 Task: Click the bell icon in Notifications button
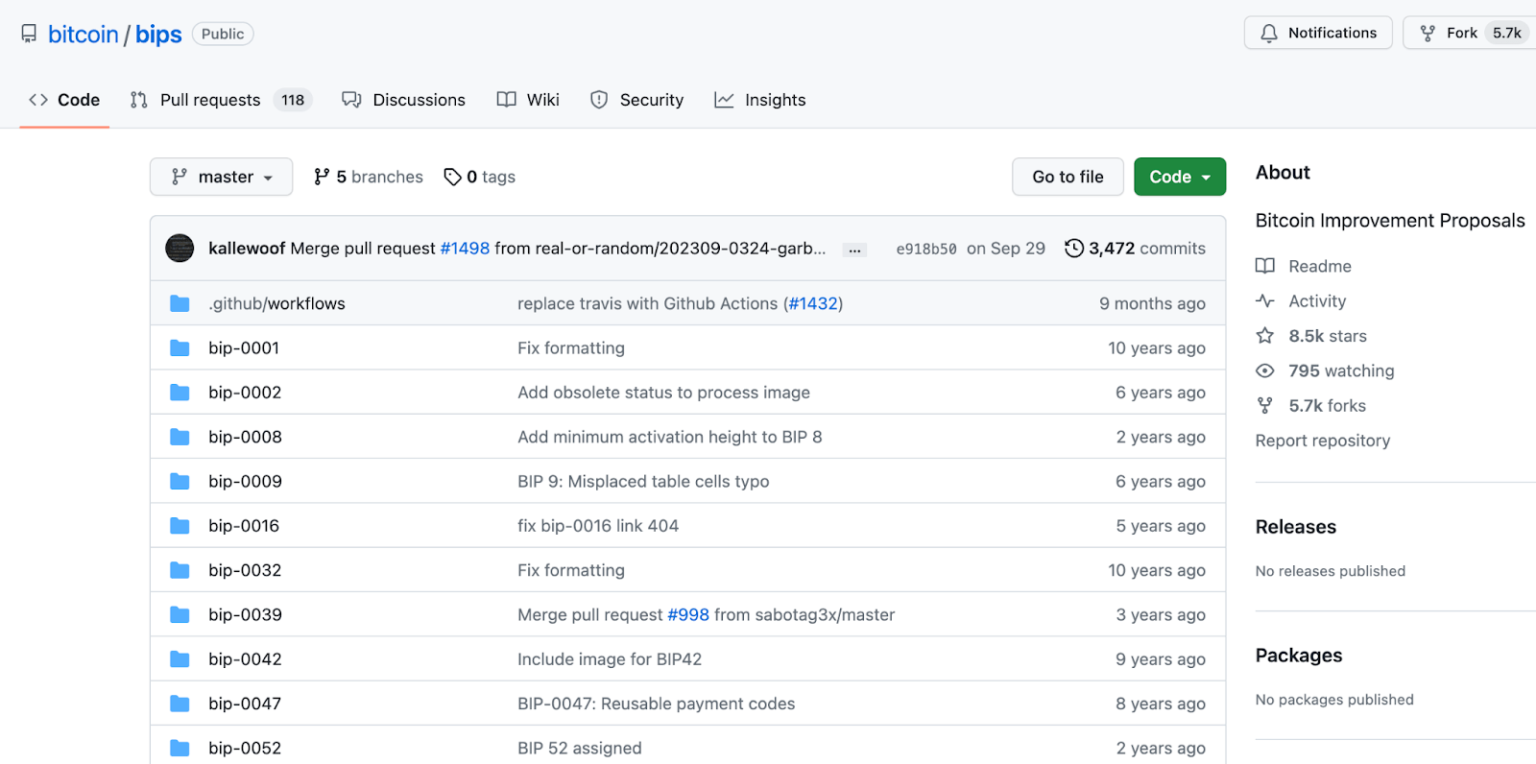(x=1269, y=33)
